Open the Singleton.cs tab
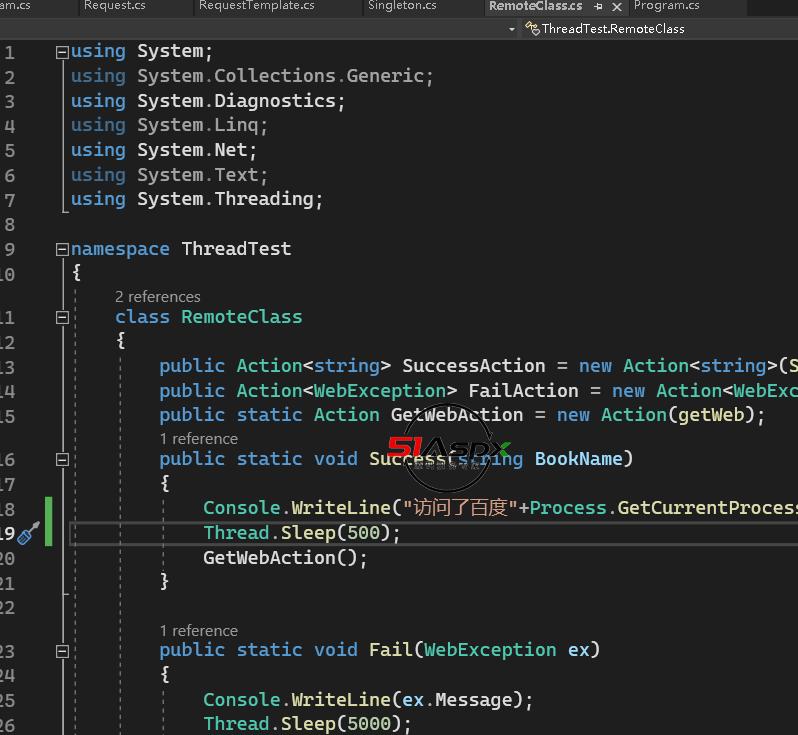798x735 pixels. [x=402, y=6]
